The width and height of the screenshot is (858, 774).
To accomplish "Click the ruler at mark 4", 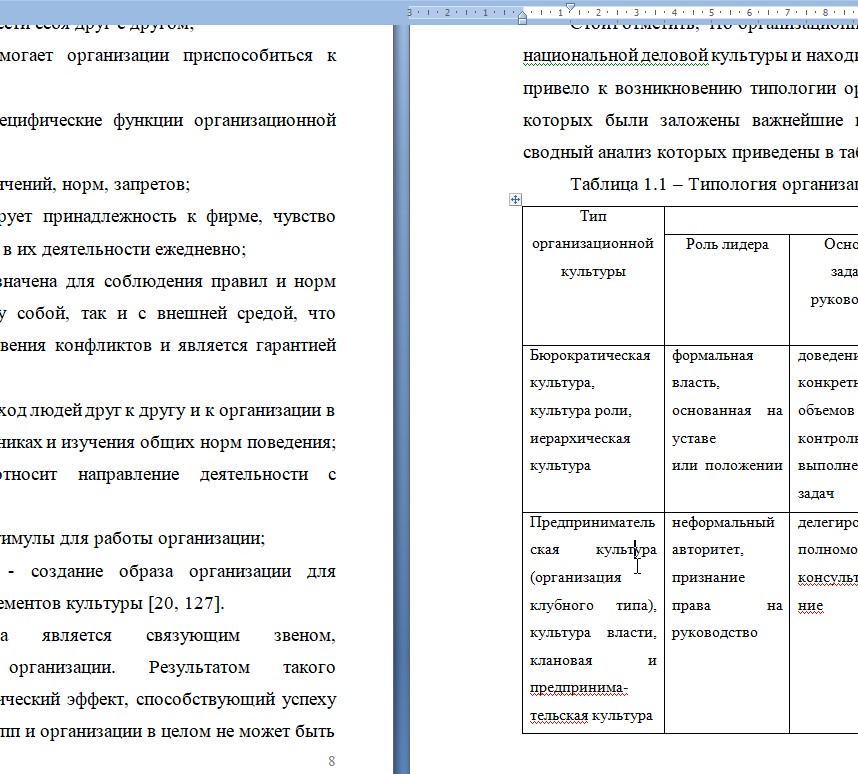I will click(674, 12).
